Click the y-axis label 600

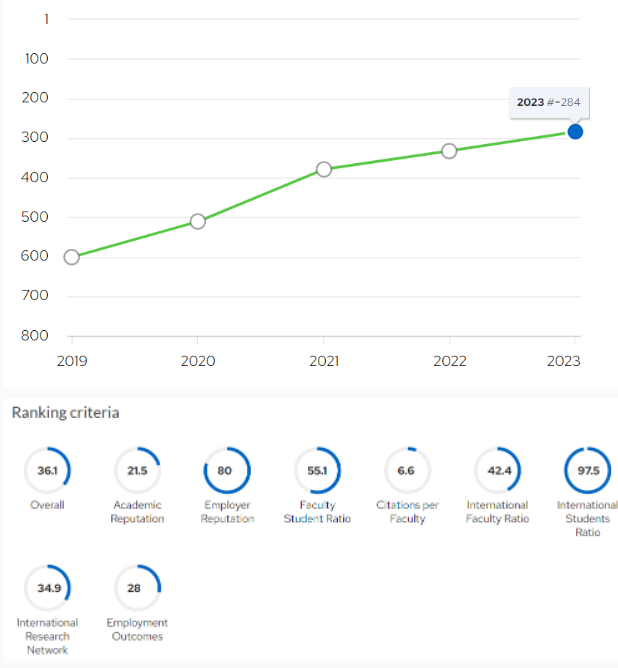35,256
